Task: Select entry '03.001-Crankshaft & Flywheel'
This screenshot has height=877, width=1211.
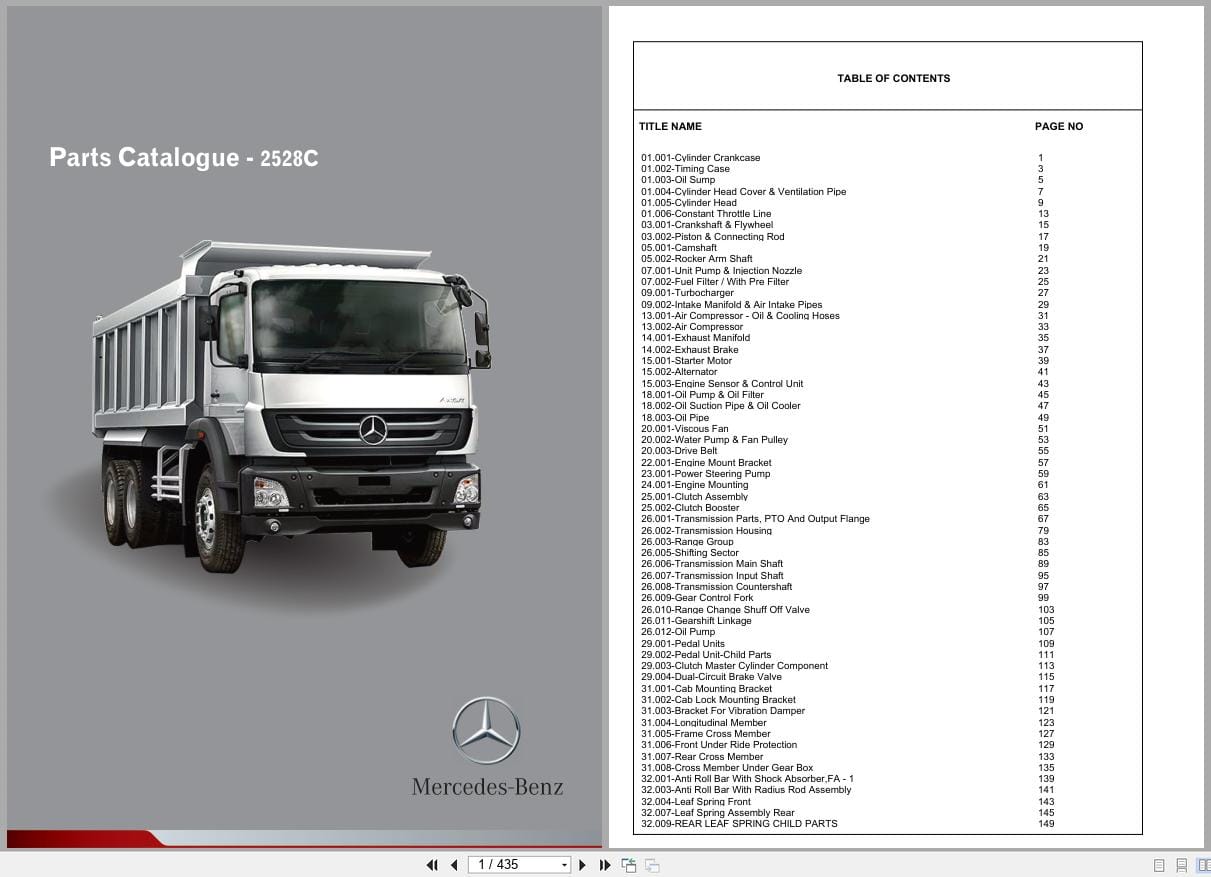Action: point(707,225)
